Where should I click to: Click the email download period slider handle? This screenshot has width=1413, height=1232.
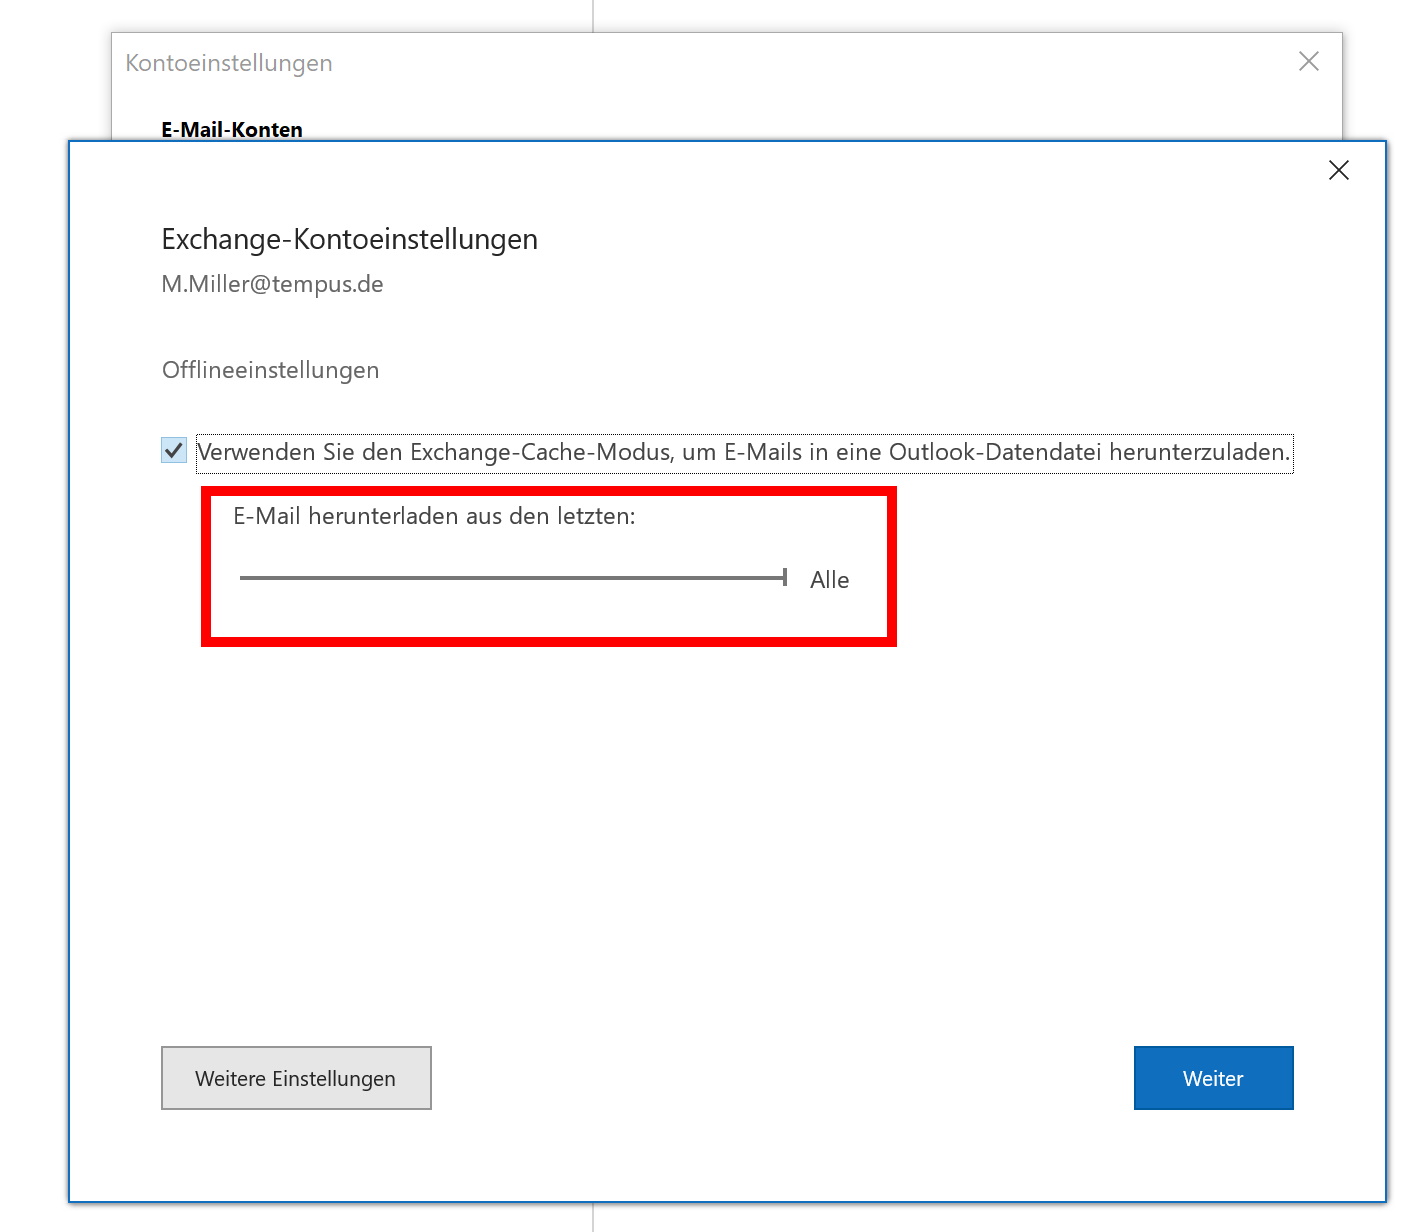coord(785,577)
